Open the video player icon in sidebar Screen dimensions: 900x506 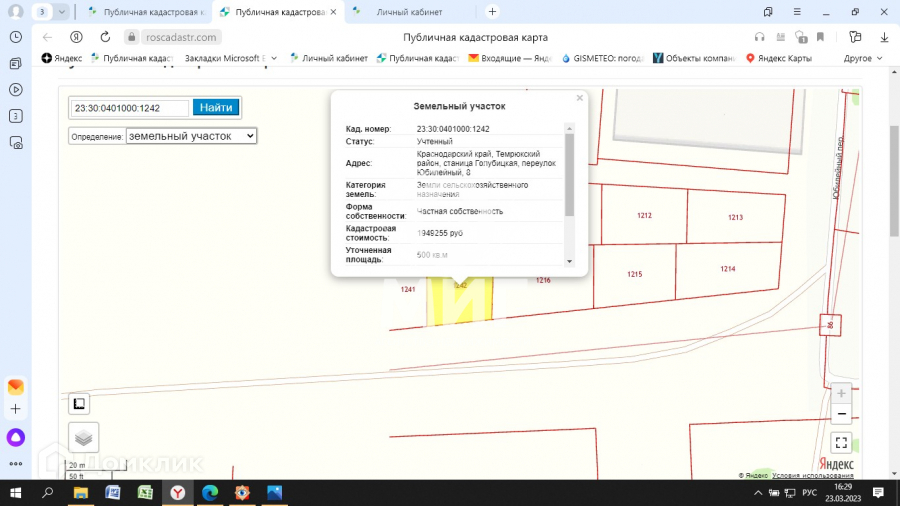click(x=16, y=90)
